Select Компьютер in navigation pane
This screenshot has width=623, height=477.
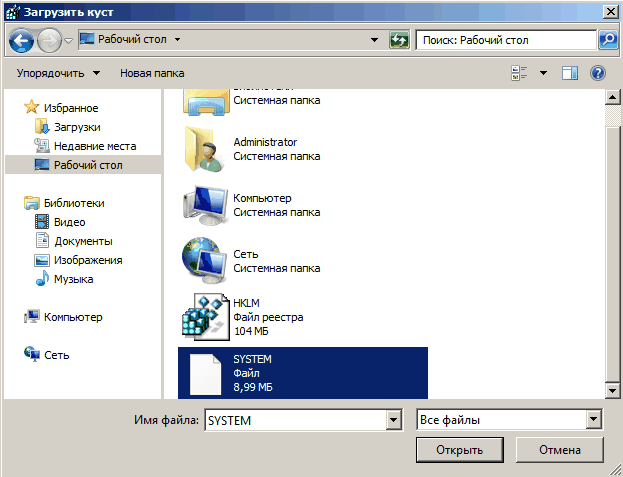[x=73, y=317]
